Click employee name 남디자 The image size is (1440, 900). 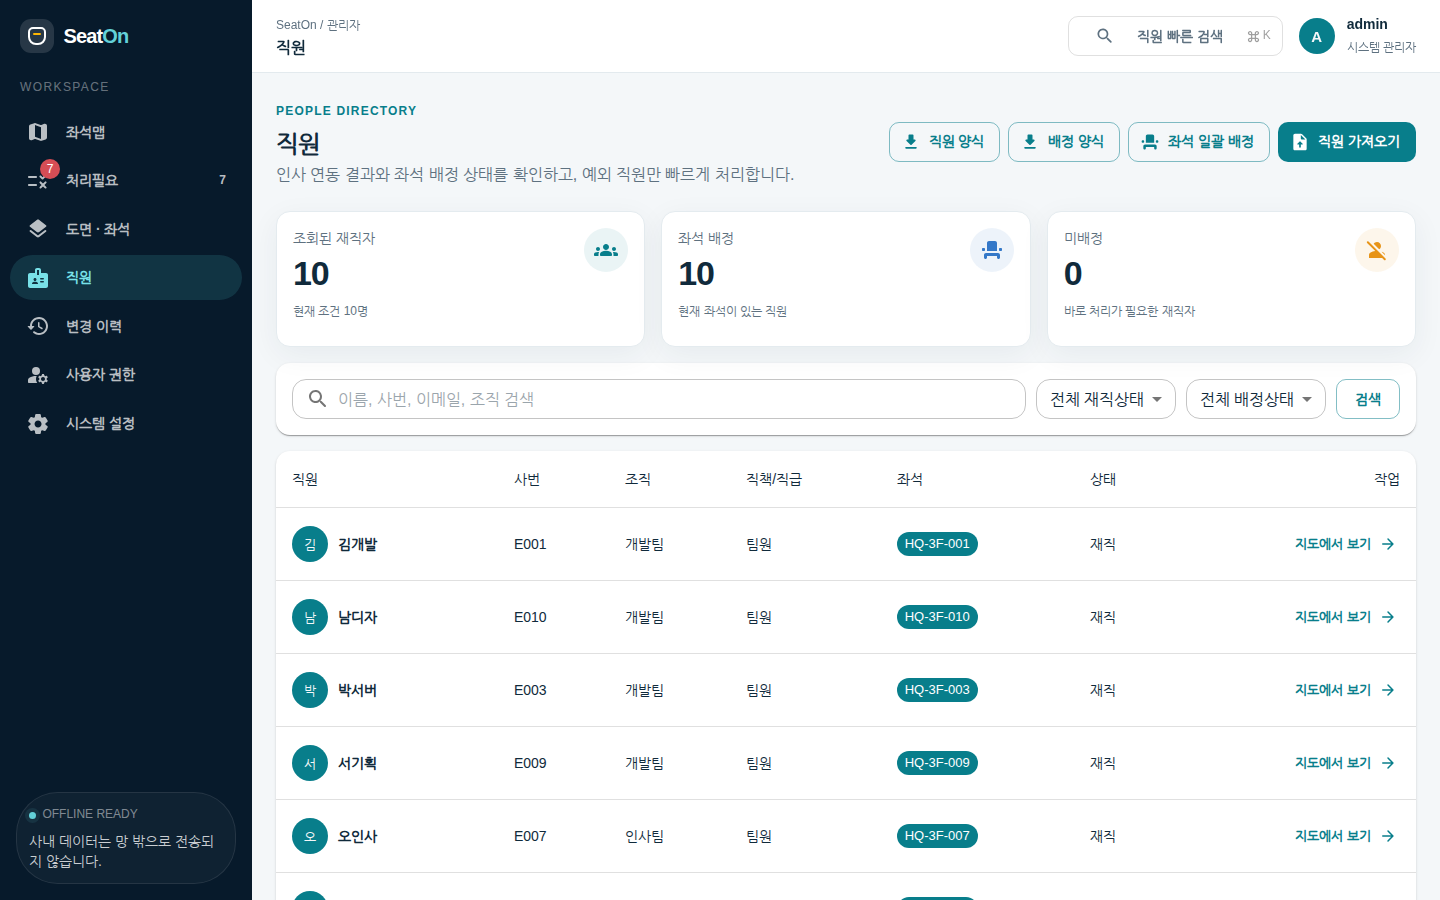coord(358,617)
